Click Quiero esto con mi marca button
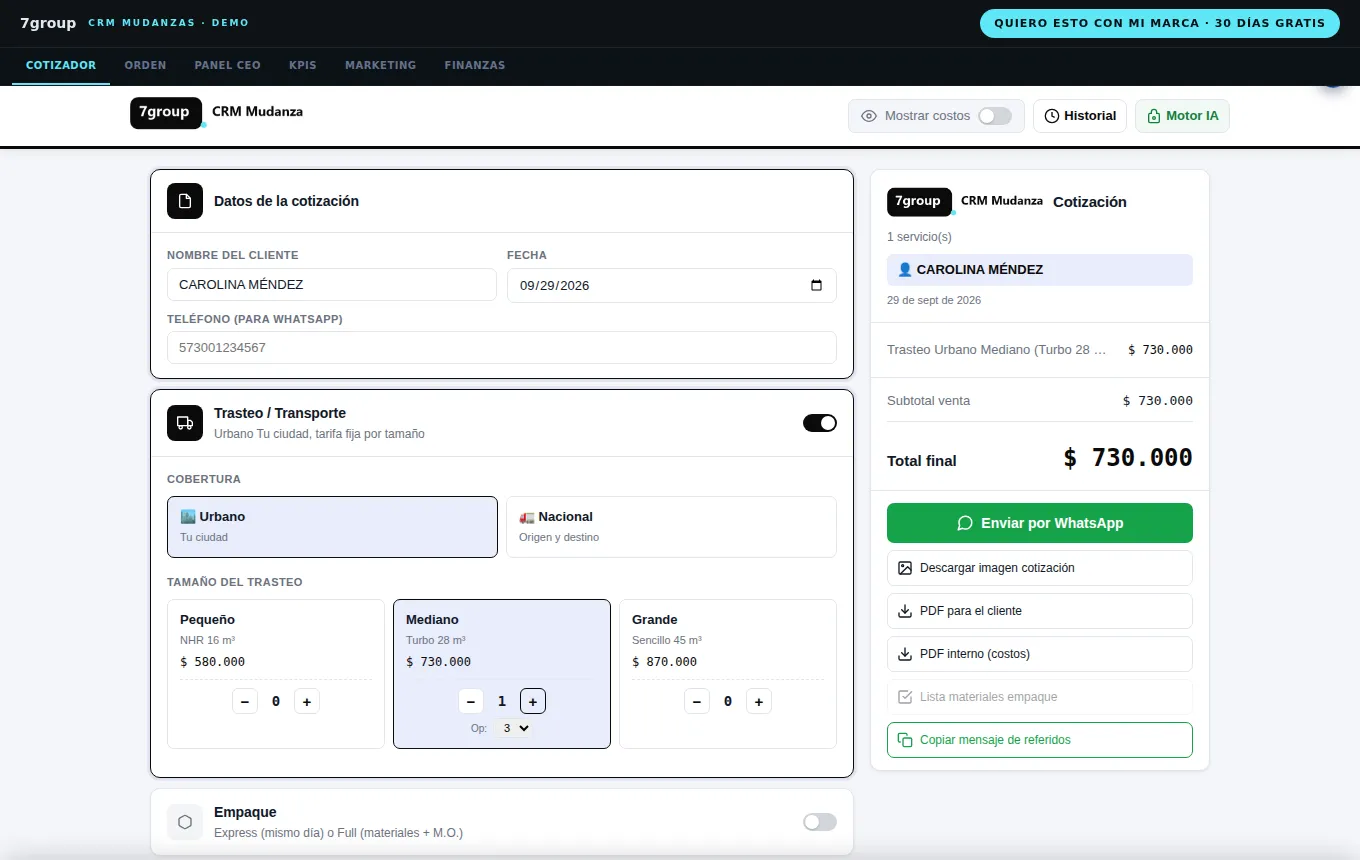This screenshot has width=1360, height=860. 1159,23
